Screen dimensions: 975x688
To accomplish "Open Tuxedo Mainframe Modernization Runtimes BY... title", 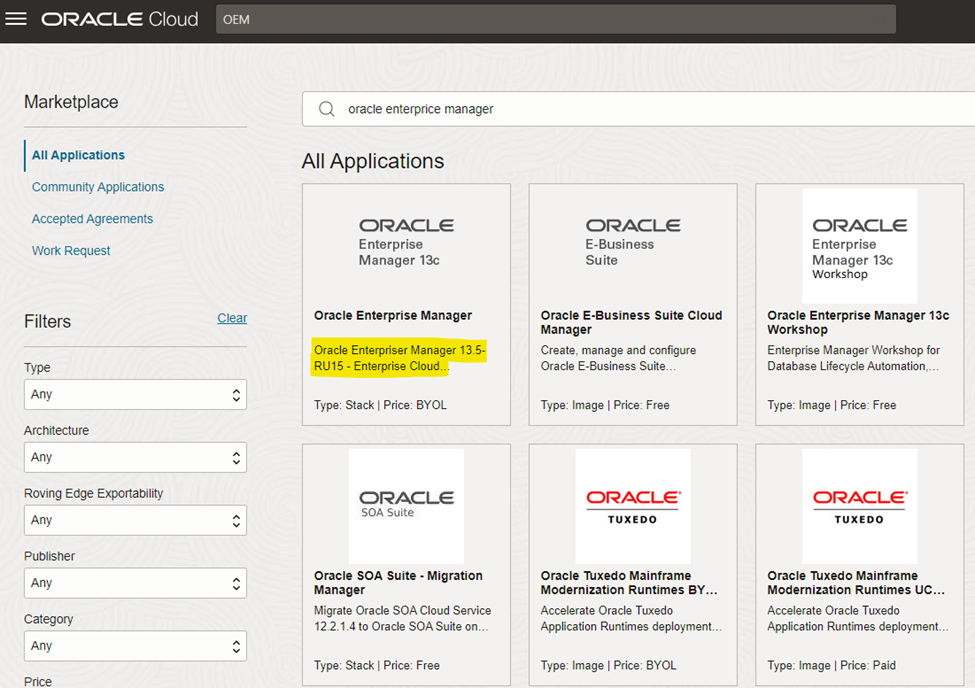I will (x=629, y=582).
